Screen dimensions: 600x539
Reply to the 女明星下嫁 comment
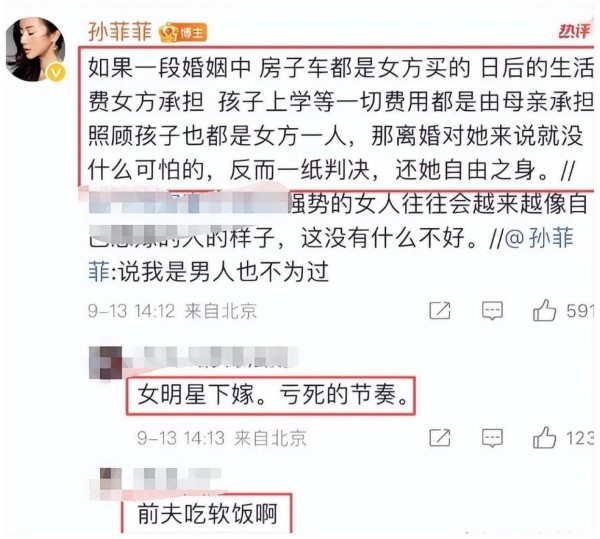point(492,438)
